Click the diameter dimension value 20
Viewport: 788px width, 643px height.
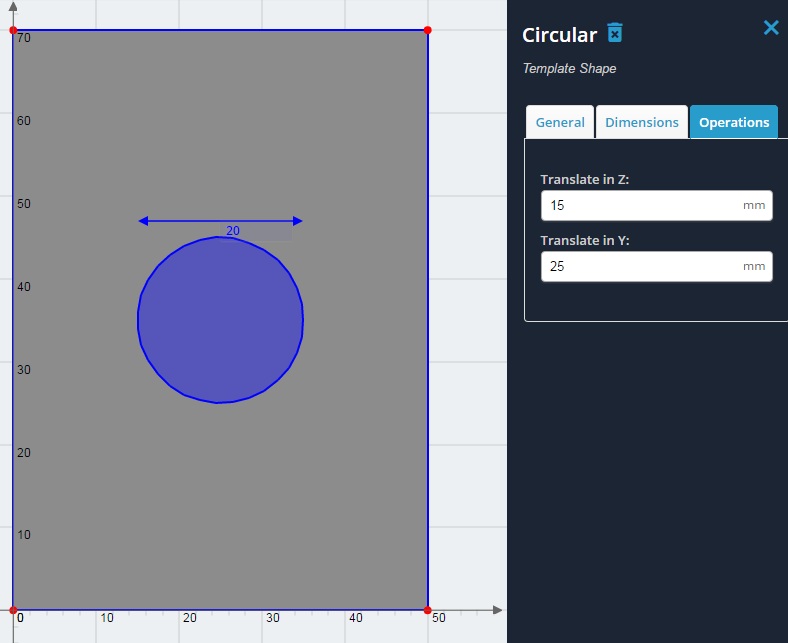233,231
